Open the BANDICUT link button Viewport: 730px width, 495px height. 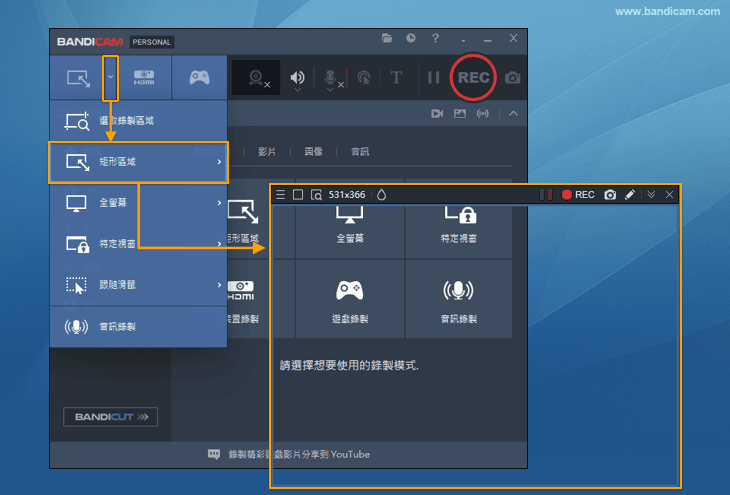110,417
